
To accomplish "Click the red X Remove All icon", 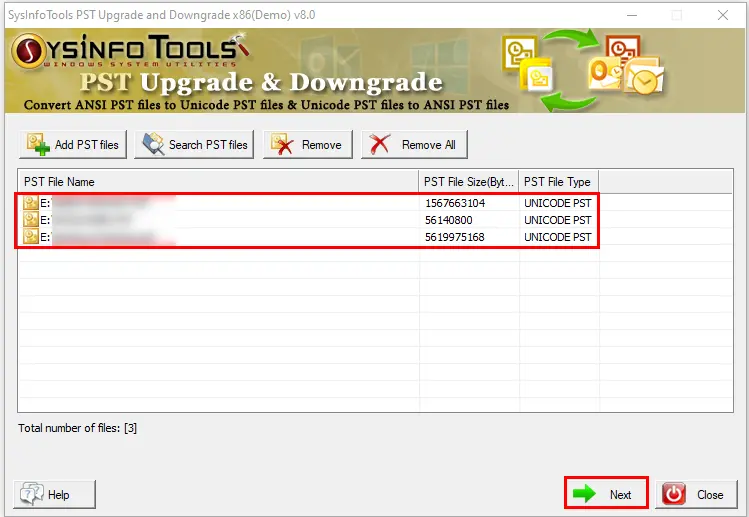I will tap(380, 144).
